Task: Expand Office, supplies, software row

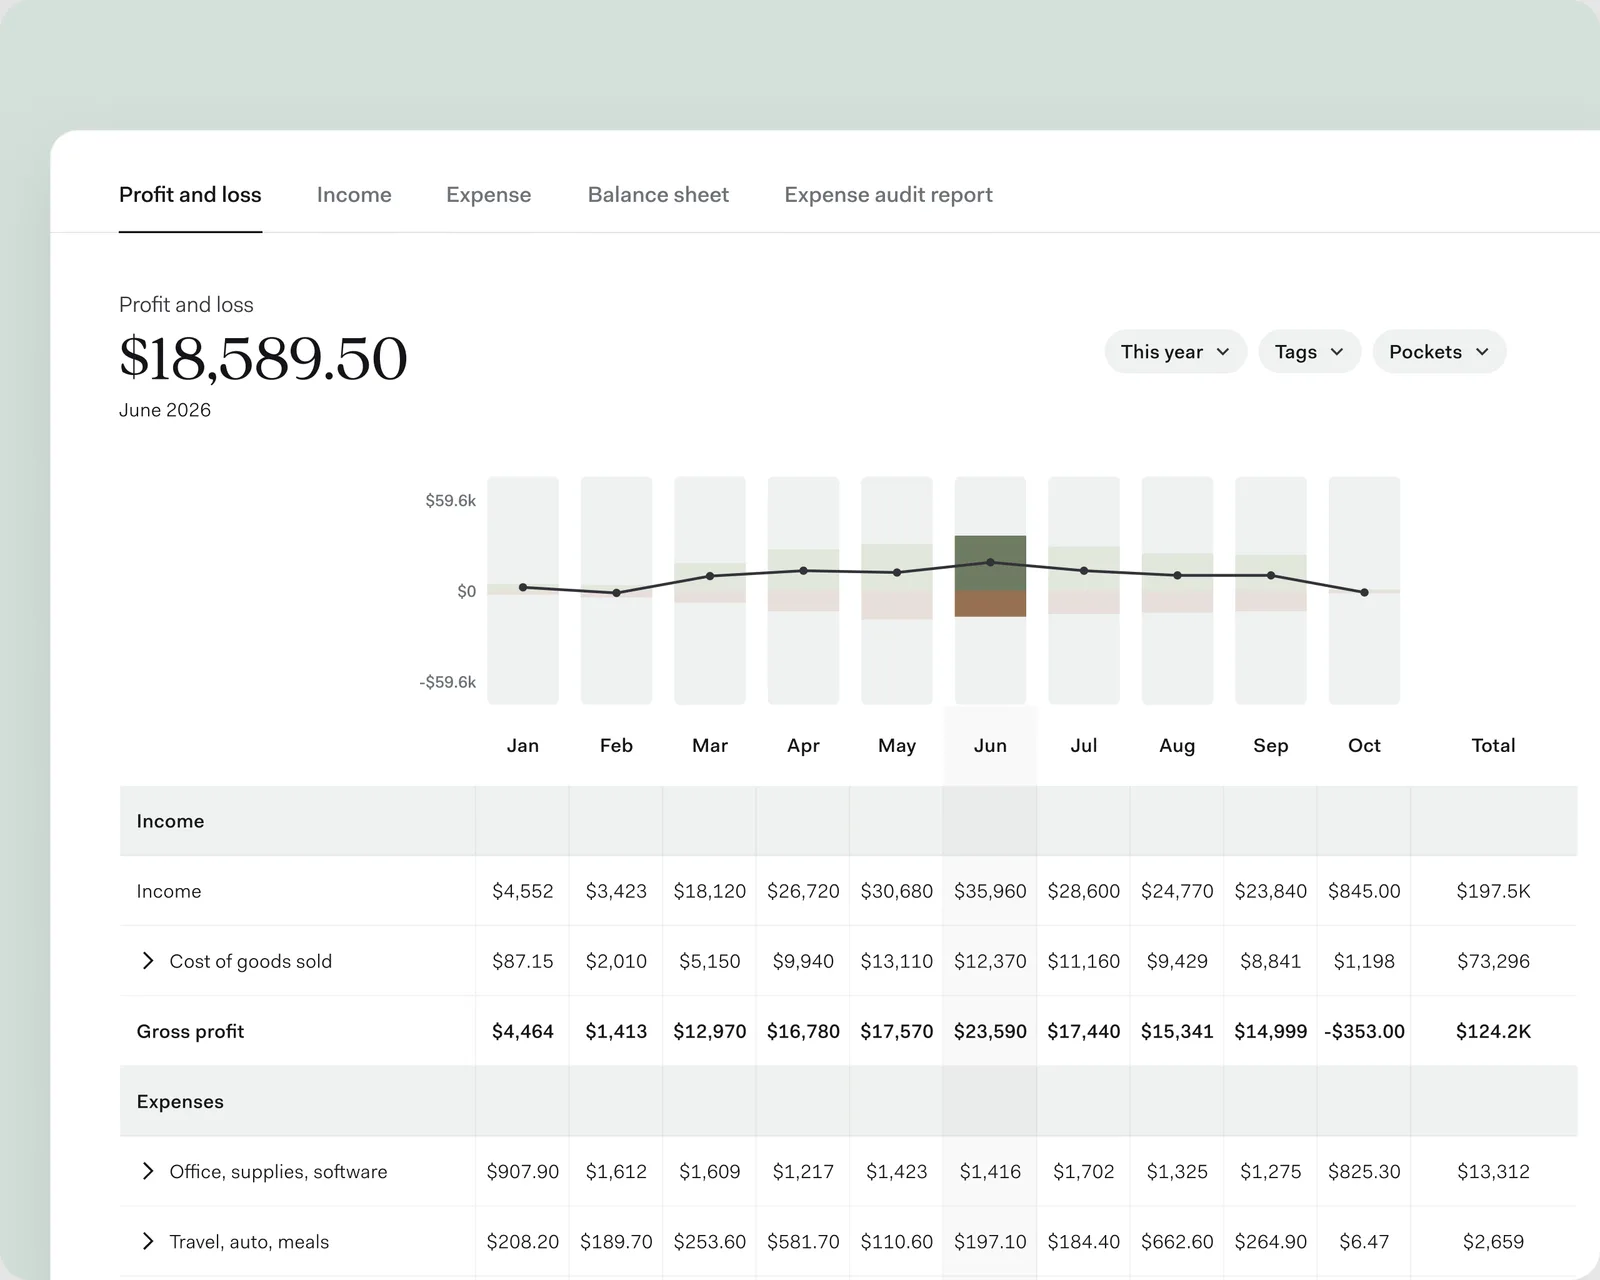Action: (148, 1171)
